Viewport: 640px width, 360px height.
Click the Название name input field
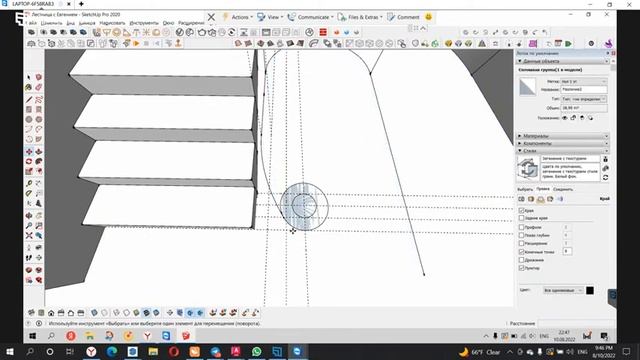(x=584, y=89)
